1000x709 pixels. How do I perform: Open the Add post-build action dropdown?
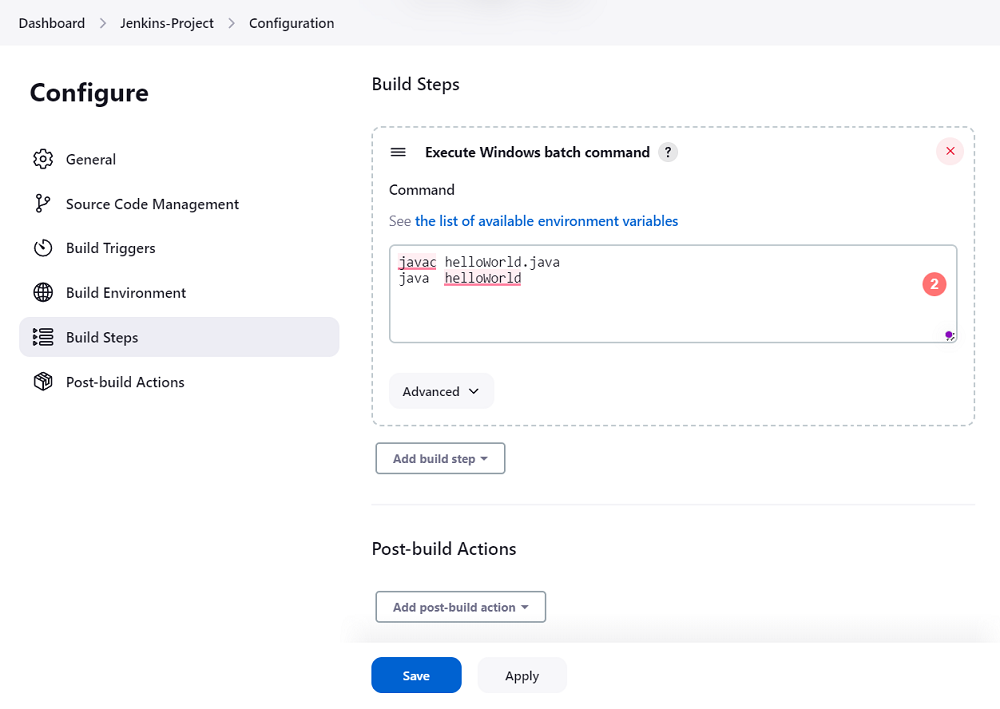(460, 607)
